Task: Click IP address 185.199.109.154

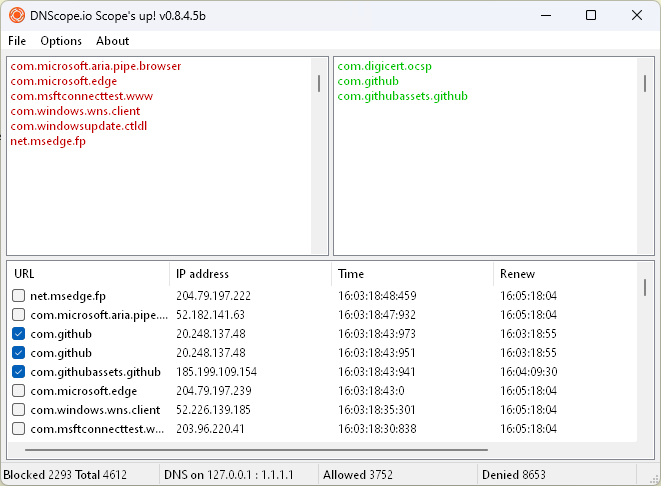Action: click(216, 371)
